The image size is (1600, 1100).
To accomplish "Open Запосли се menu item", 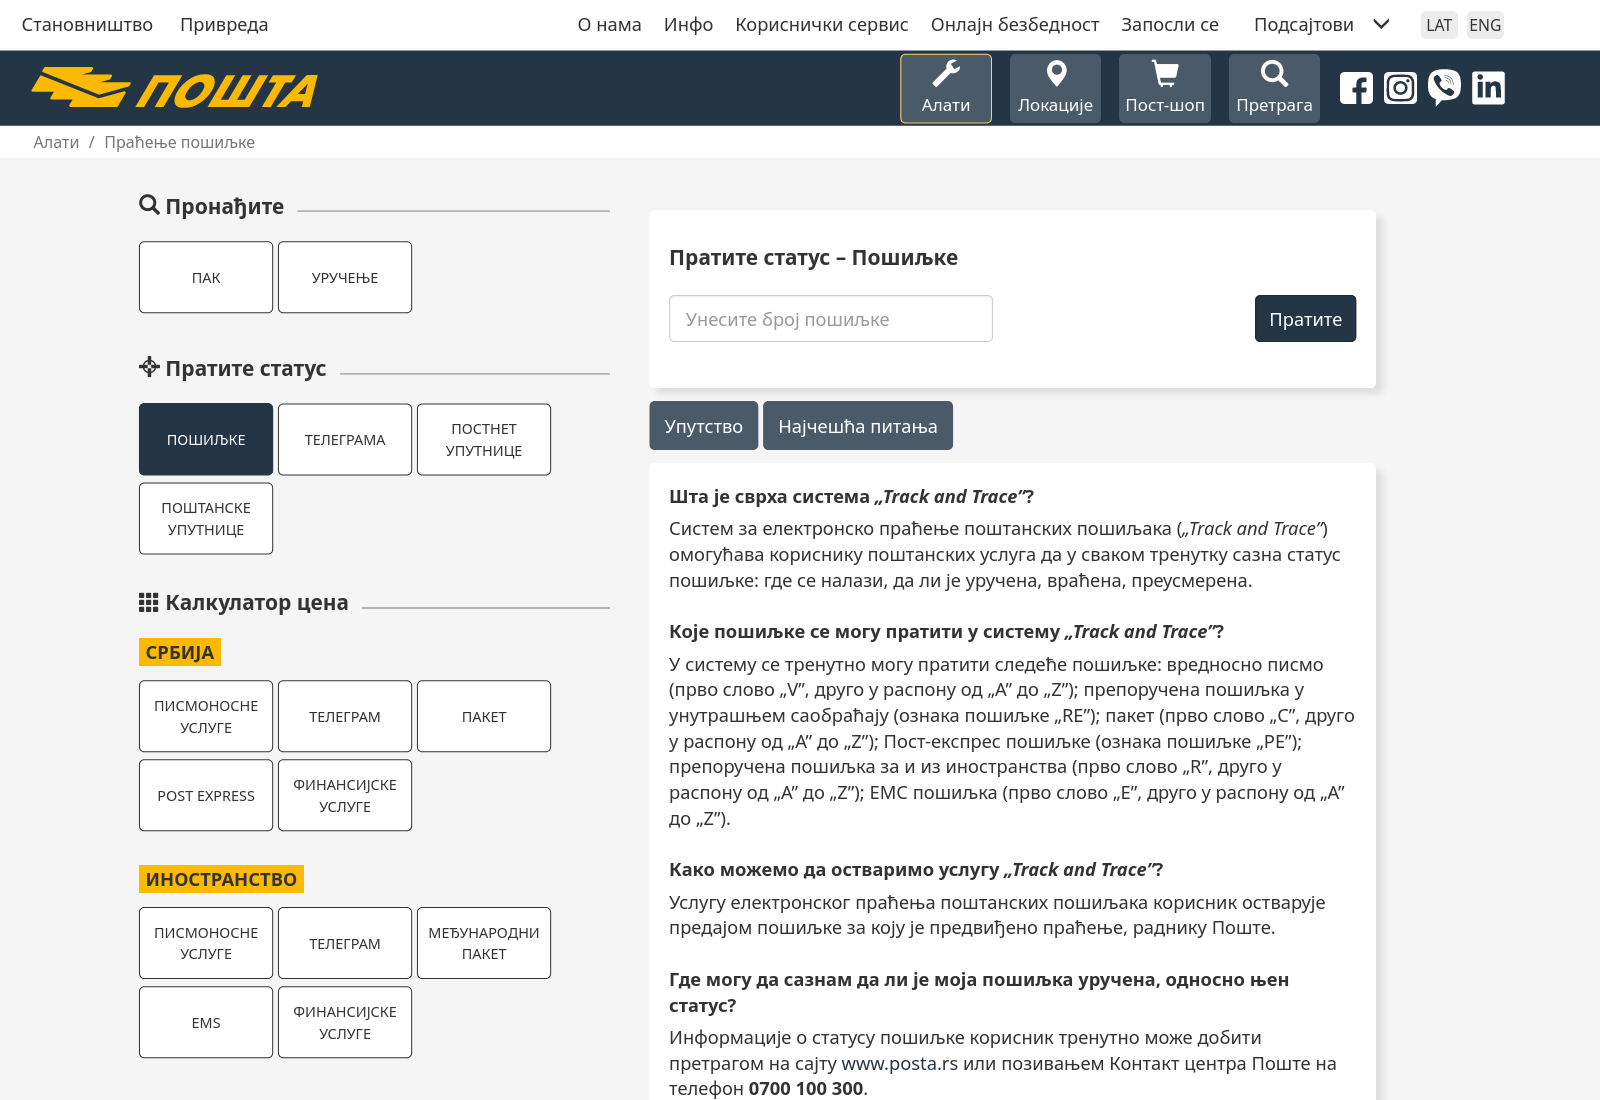I will click(1170, 25).
